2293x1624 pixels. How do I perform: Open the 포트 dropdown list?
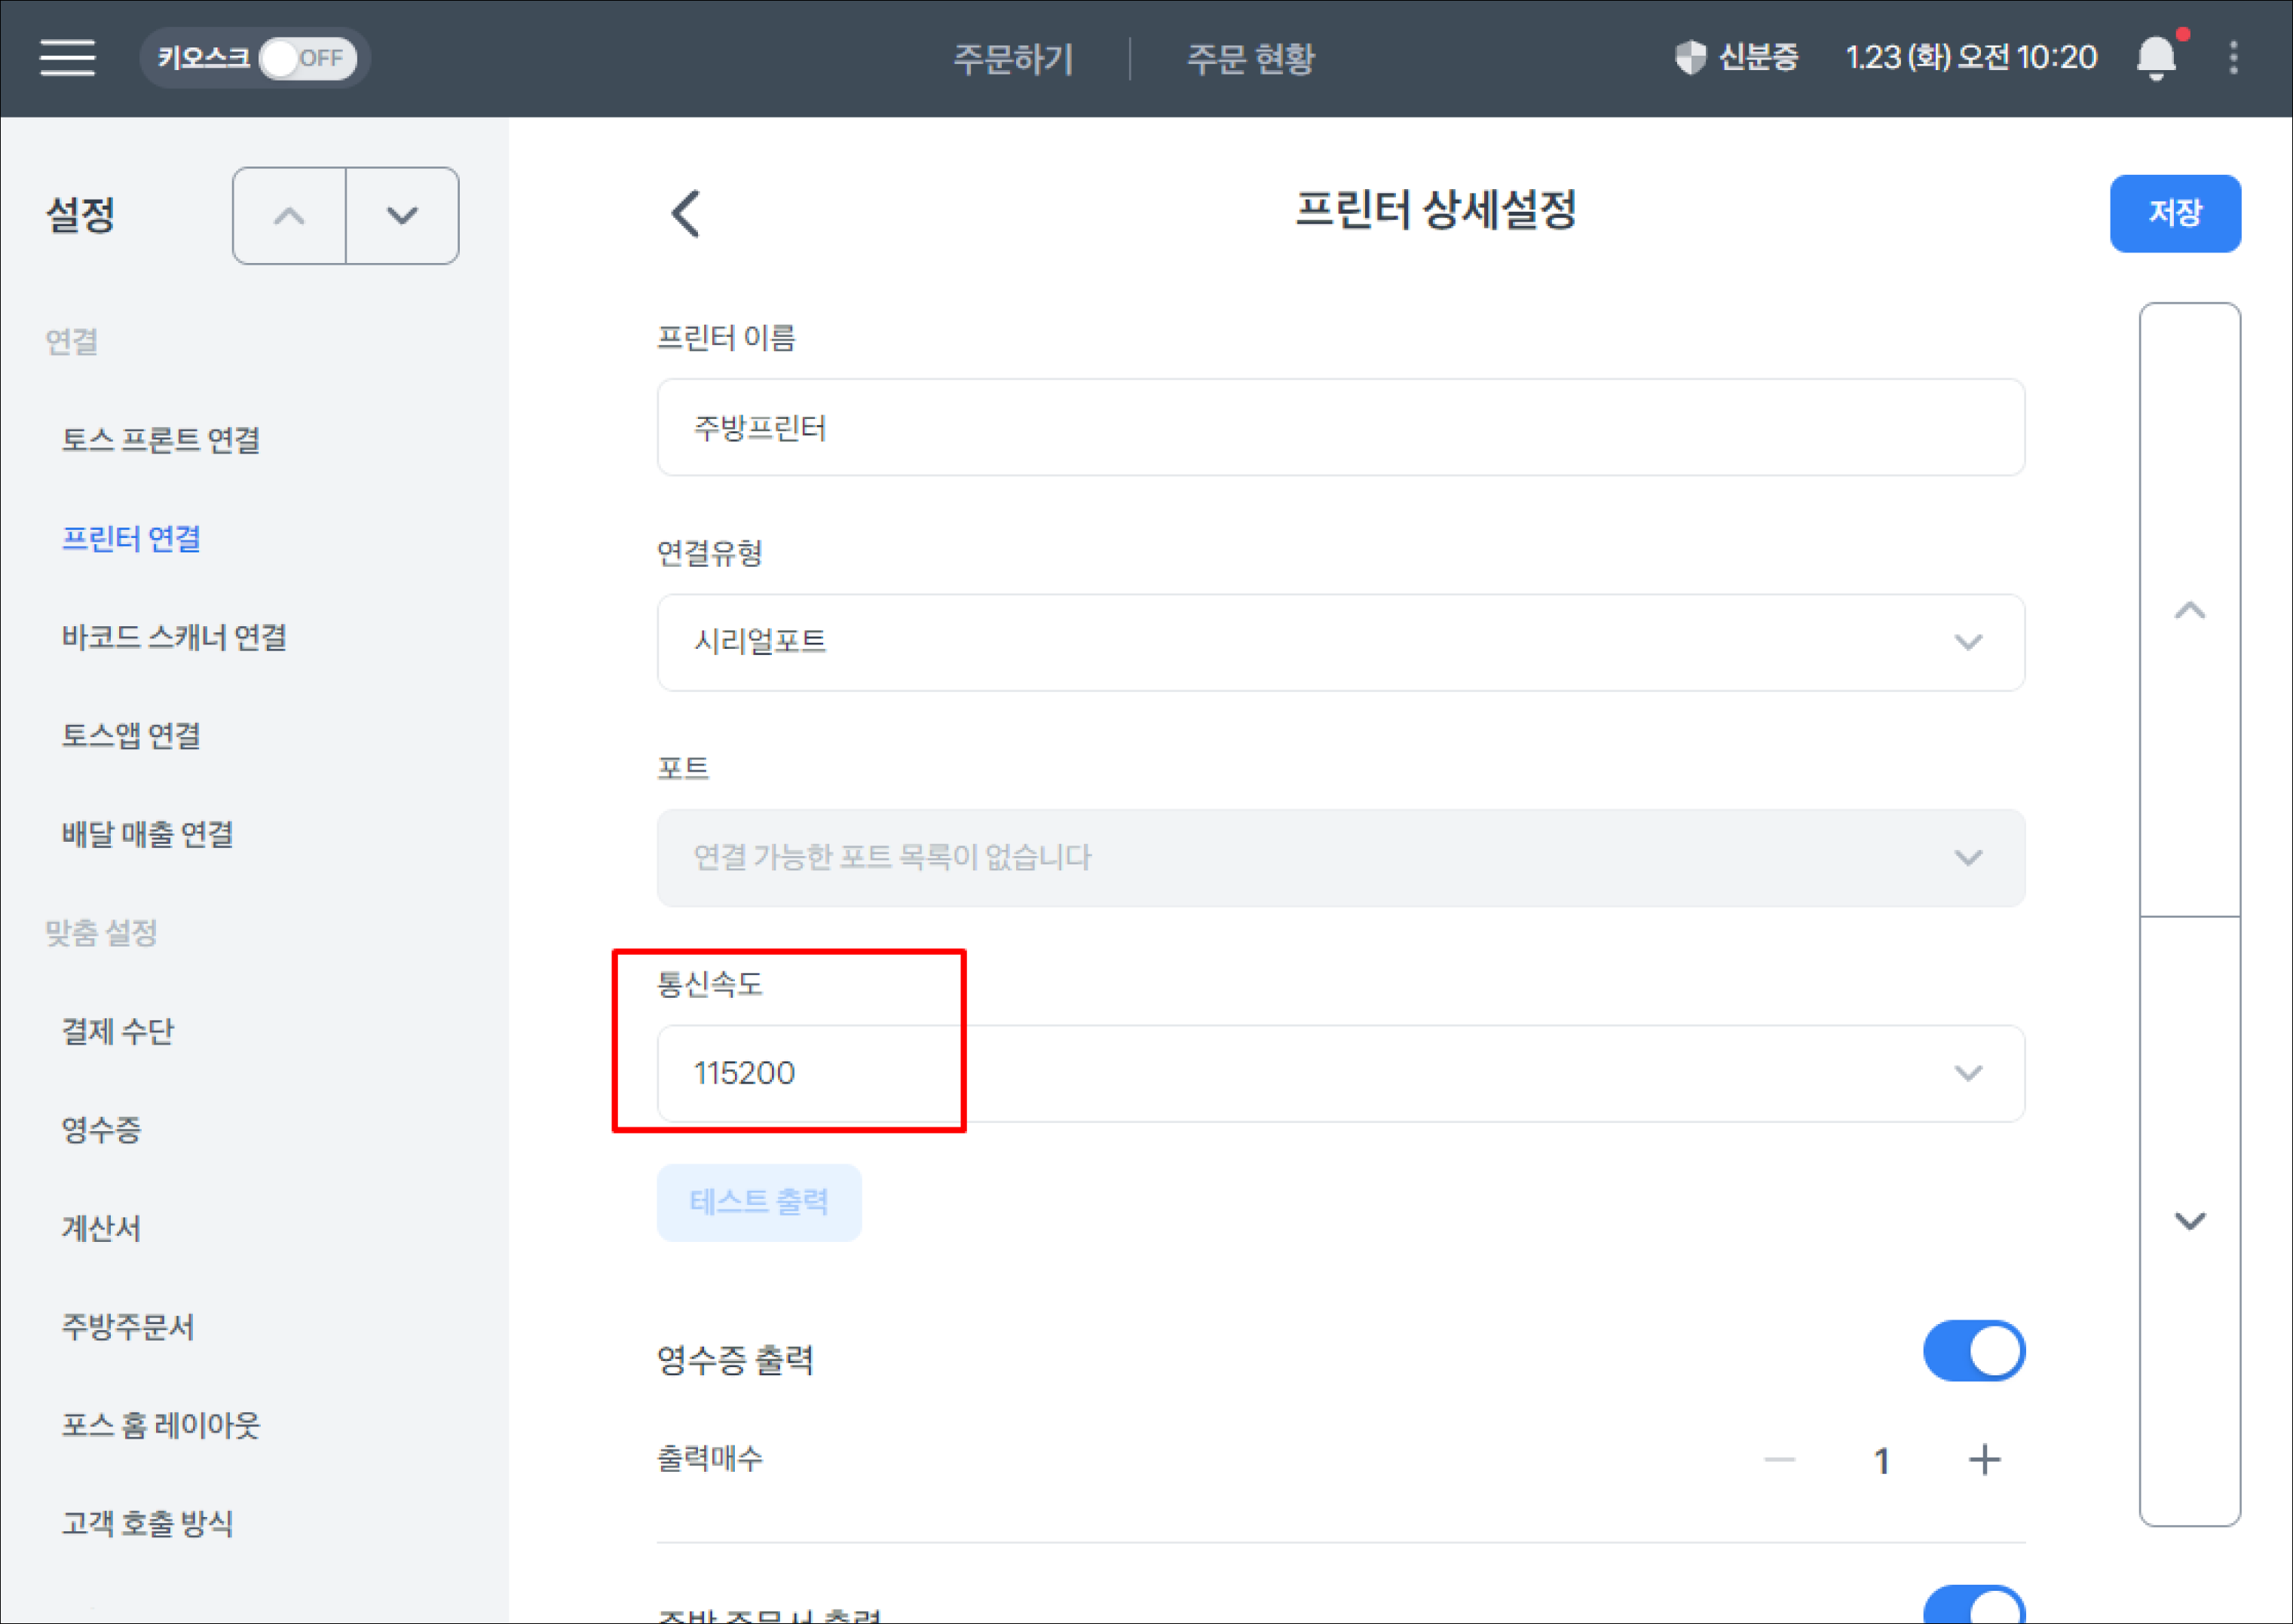[1340, 858]
